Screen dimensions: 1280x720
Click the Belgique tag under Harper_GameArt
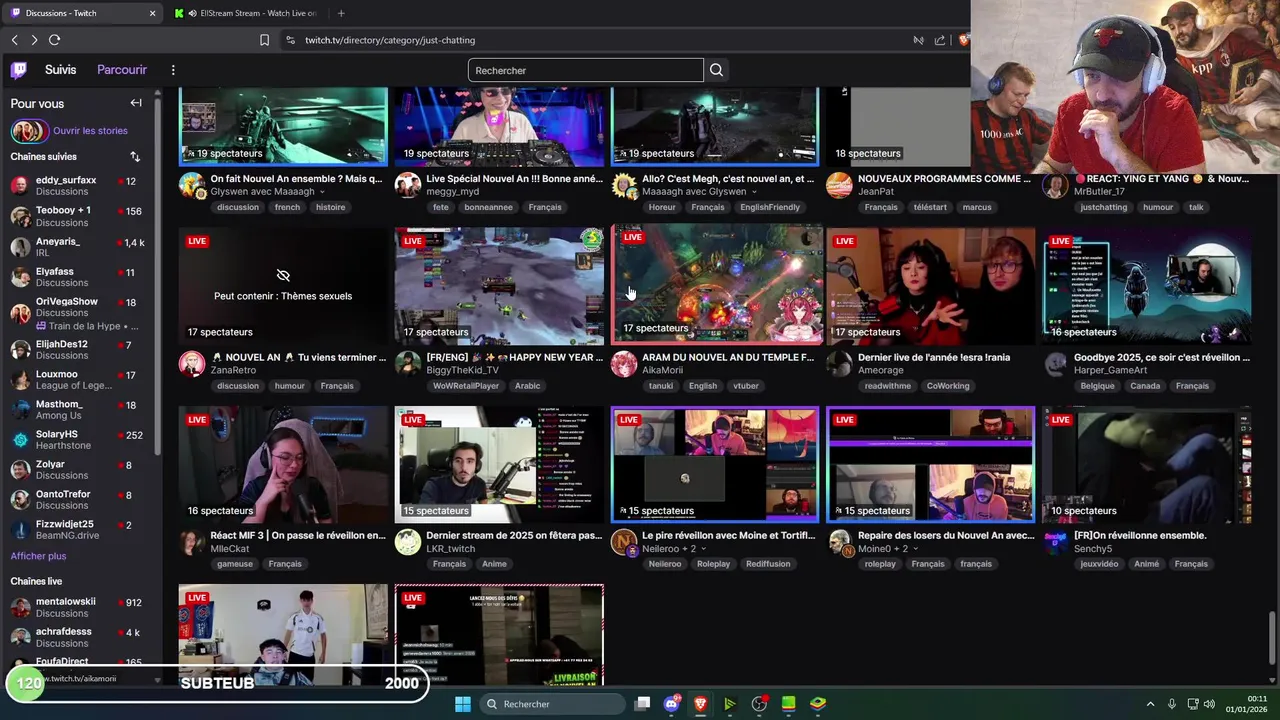coord(1097,386)
